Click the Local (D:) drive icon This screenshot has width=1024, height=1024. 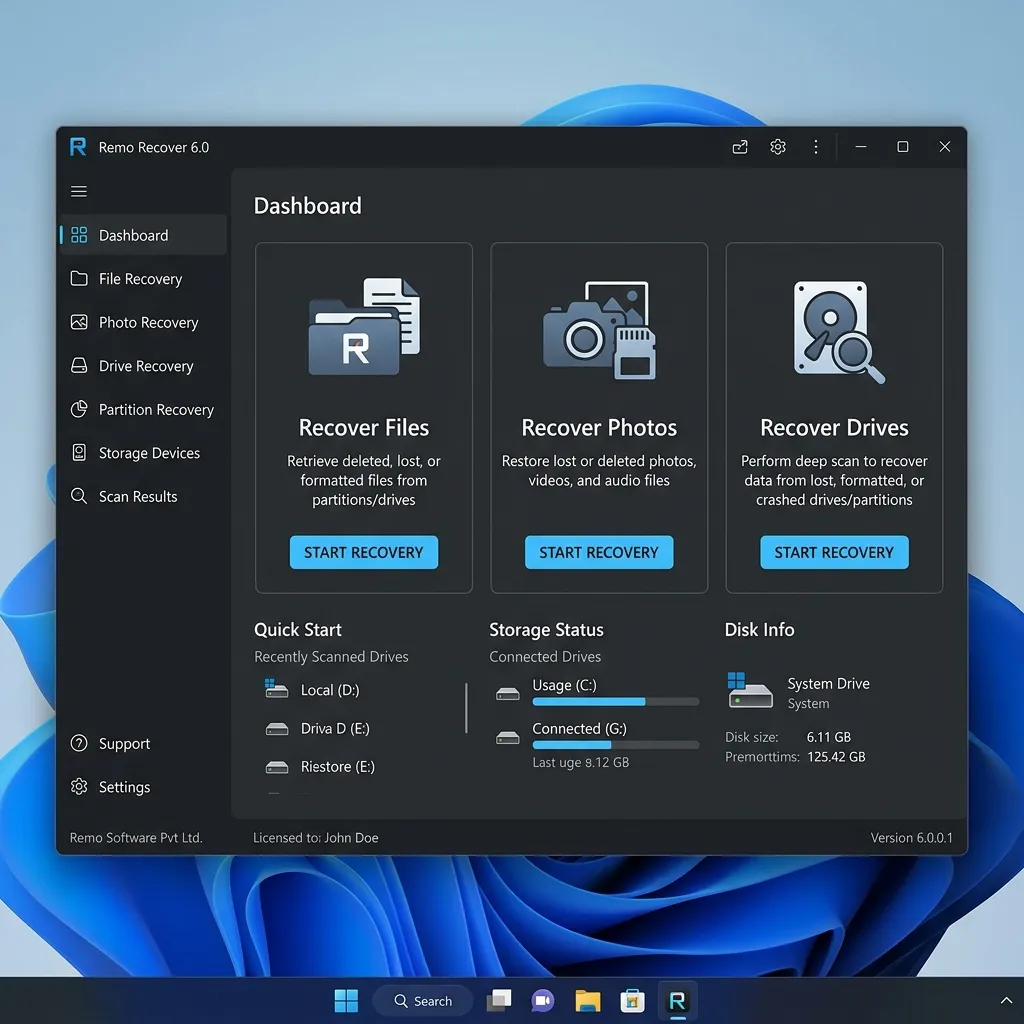pos(276,688)
